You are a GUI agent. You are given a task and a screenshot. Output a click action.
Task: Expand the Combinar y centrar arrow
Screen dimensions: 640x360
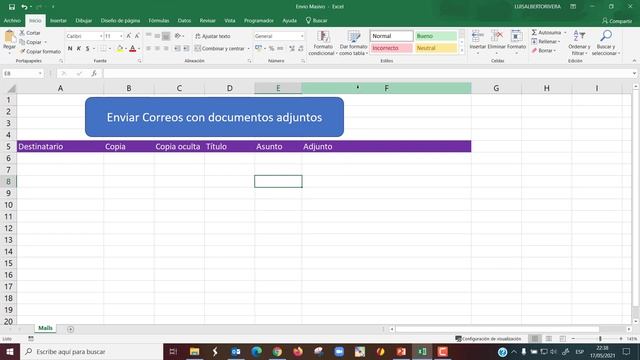click(x=249, y=49)
